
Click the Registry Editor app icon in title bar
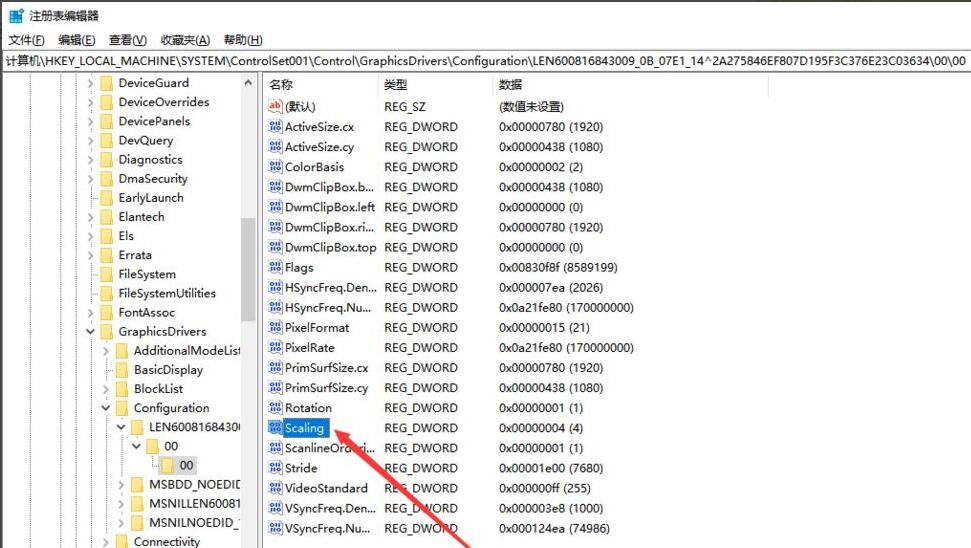coord(16,16)
